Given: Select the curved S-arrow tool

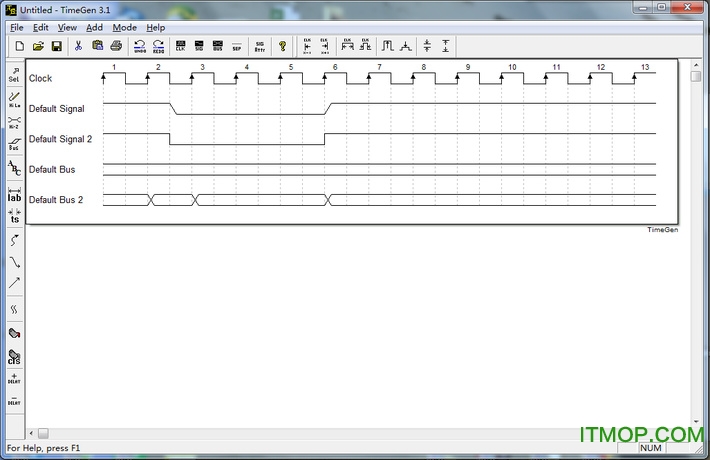Looking at the screenshot, I should 14,240.
